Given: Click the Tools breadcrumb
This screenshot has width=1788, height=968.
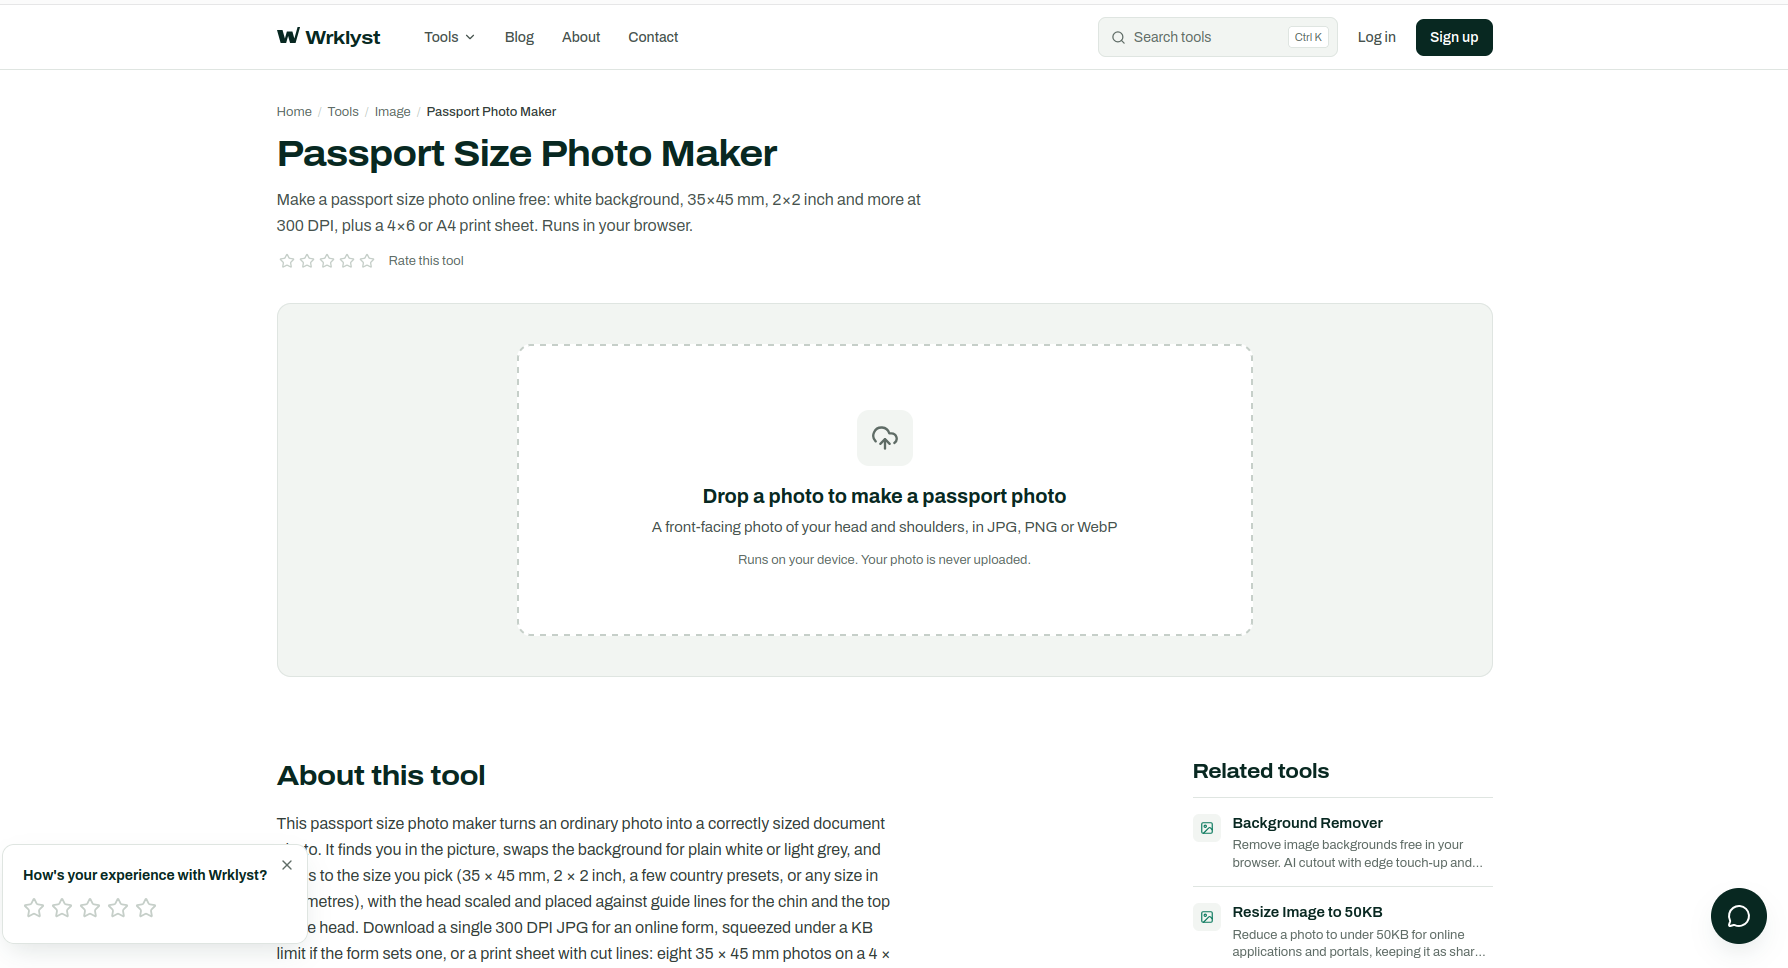Looking at the screenshot, I should coord(343,112).
